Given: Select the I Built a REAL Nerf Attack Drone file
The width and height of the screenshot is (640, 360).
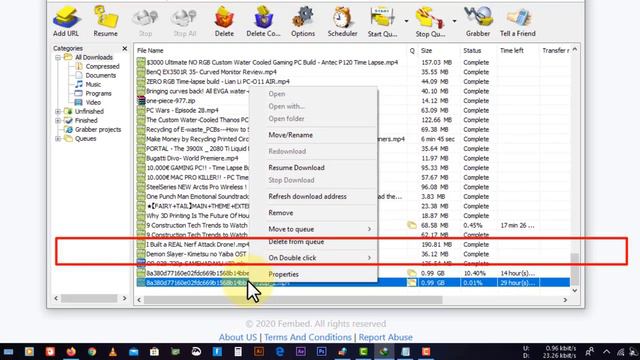Looking at the screenshot, I should point(198,244).
